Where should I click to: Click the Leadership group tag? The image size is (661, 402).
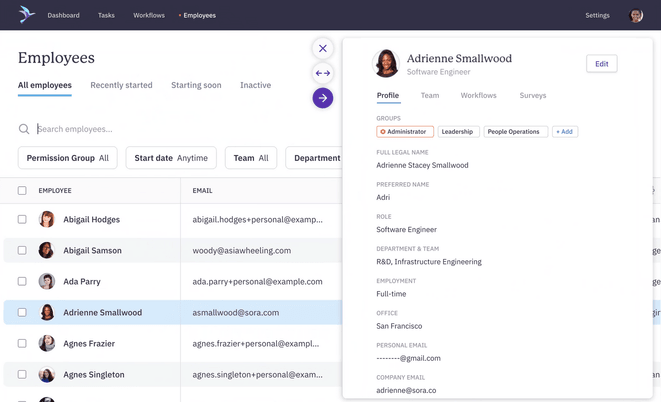point(459,131)
